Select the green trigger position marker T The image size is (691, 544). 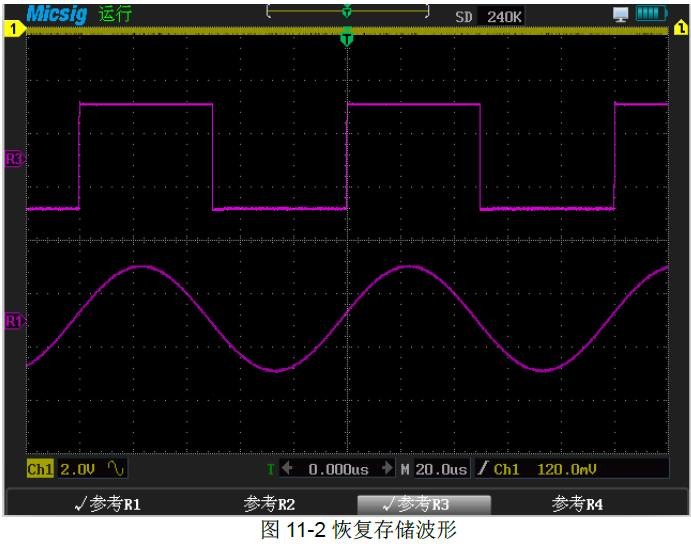point(347,39)
